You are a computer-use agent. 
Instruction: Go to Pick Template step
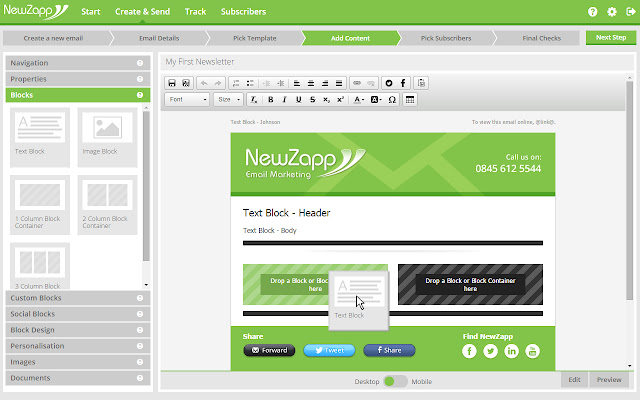click(x=255, y=38)
